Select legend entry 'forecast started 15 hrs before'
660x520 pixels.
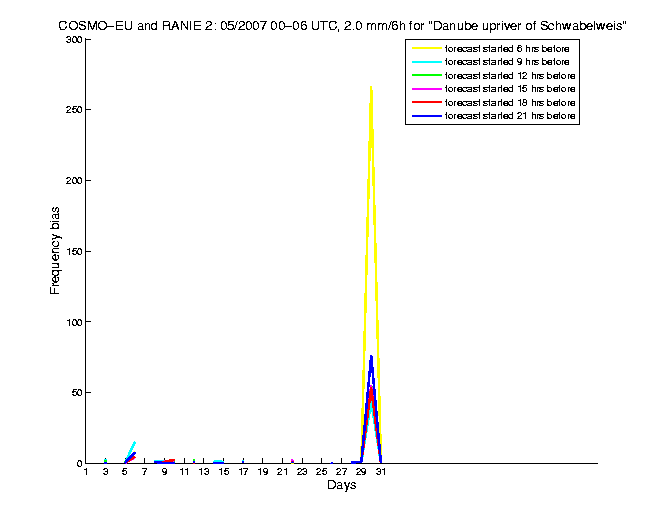coord(510,89)
